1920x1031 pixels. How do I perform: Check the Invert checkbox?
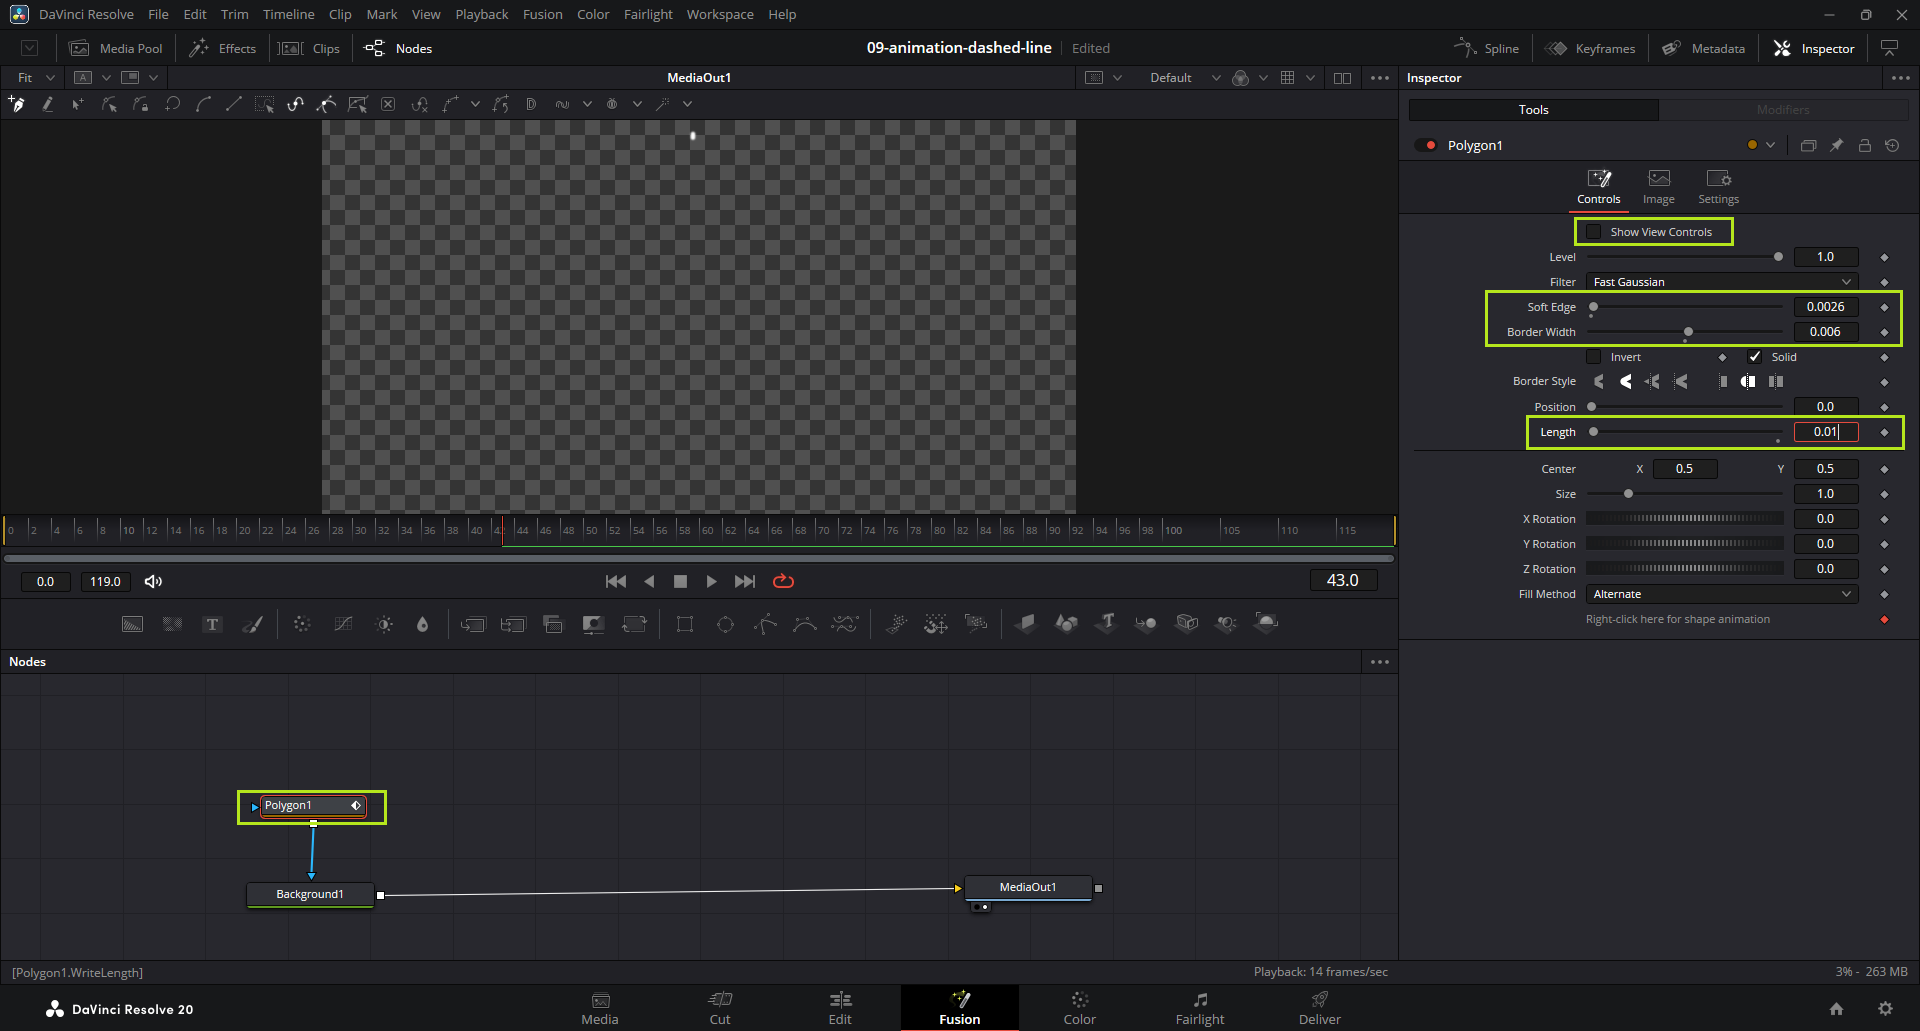[x=1594, y=357]
